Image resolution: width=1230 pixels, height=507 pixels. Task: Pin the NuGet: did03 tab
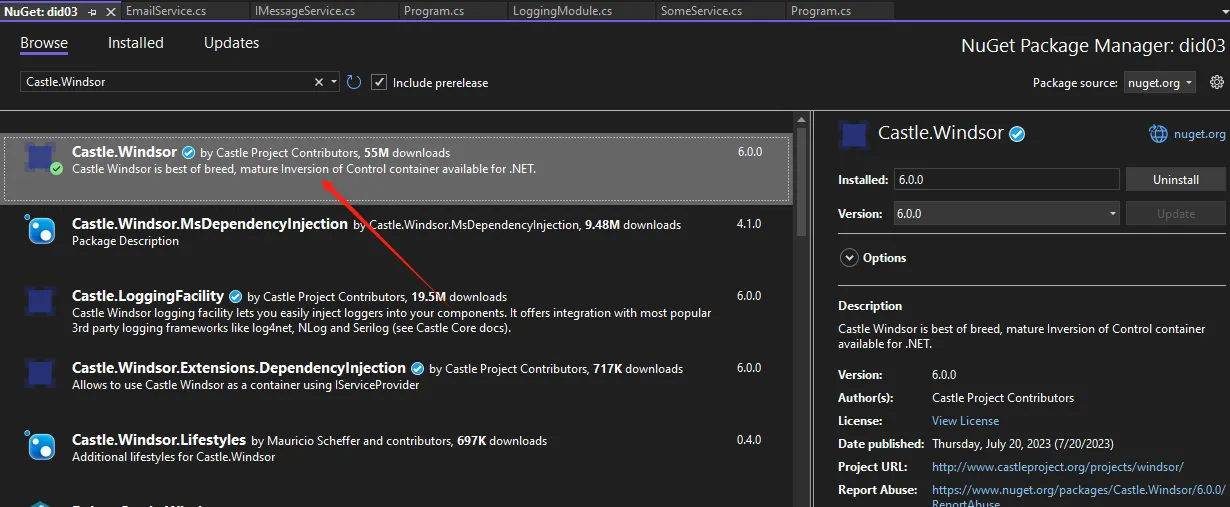[93, 11]
